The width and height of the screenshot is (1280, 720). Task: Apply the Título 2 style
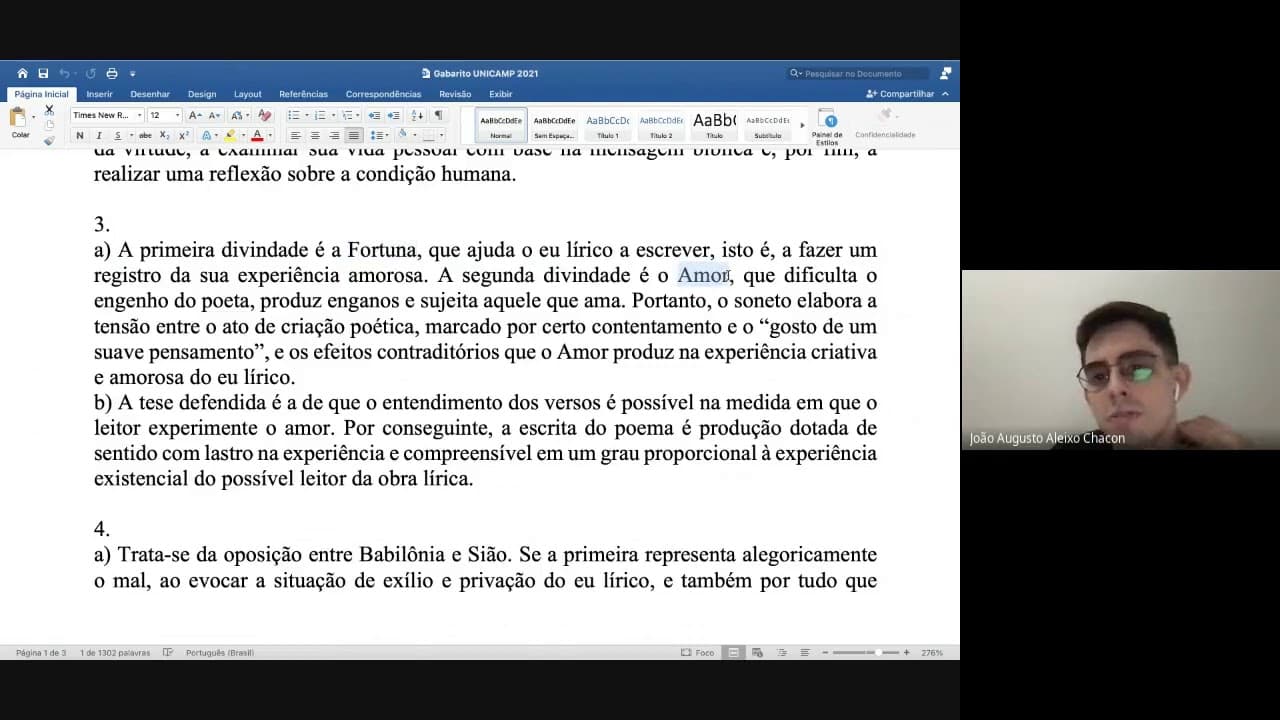click(661, 125)
